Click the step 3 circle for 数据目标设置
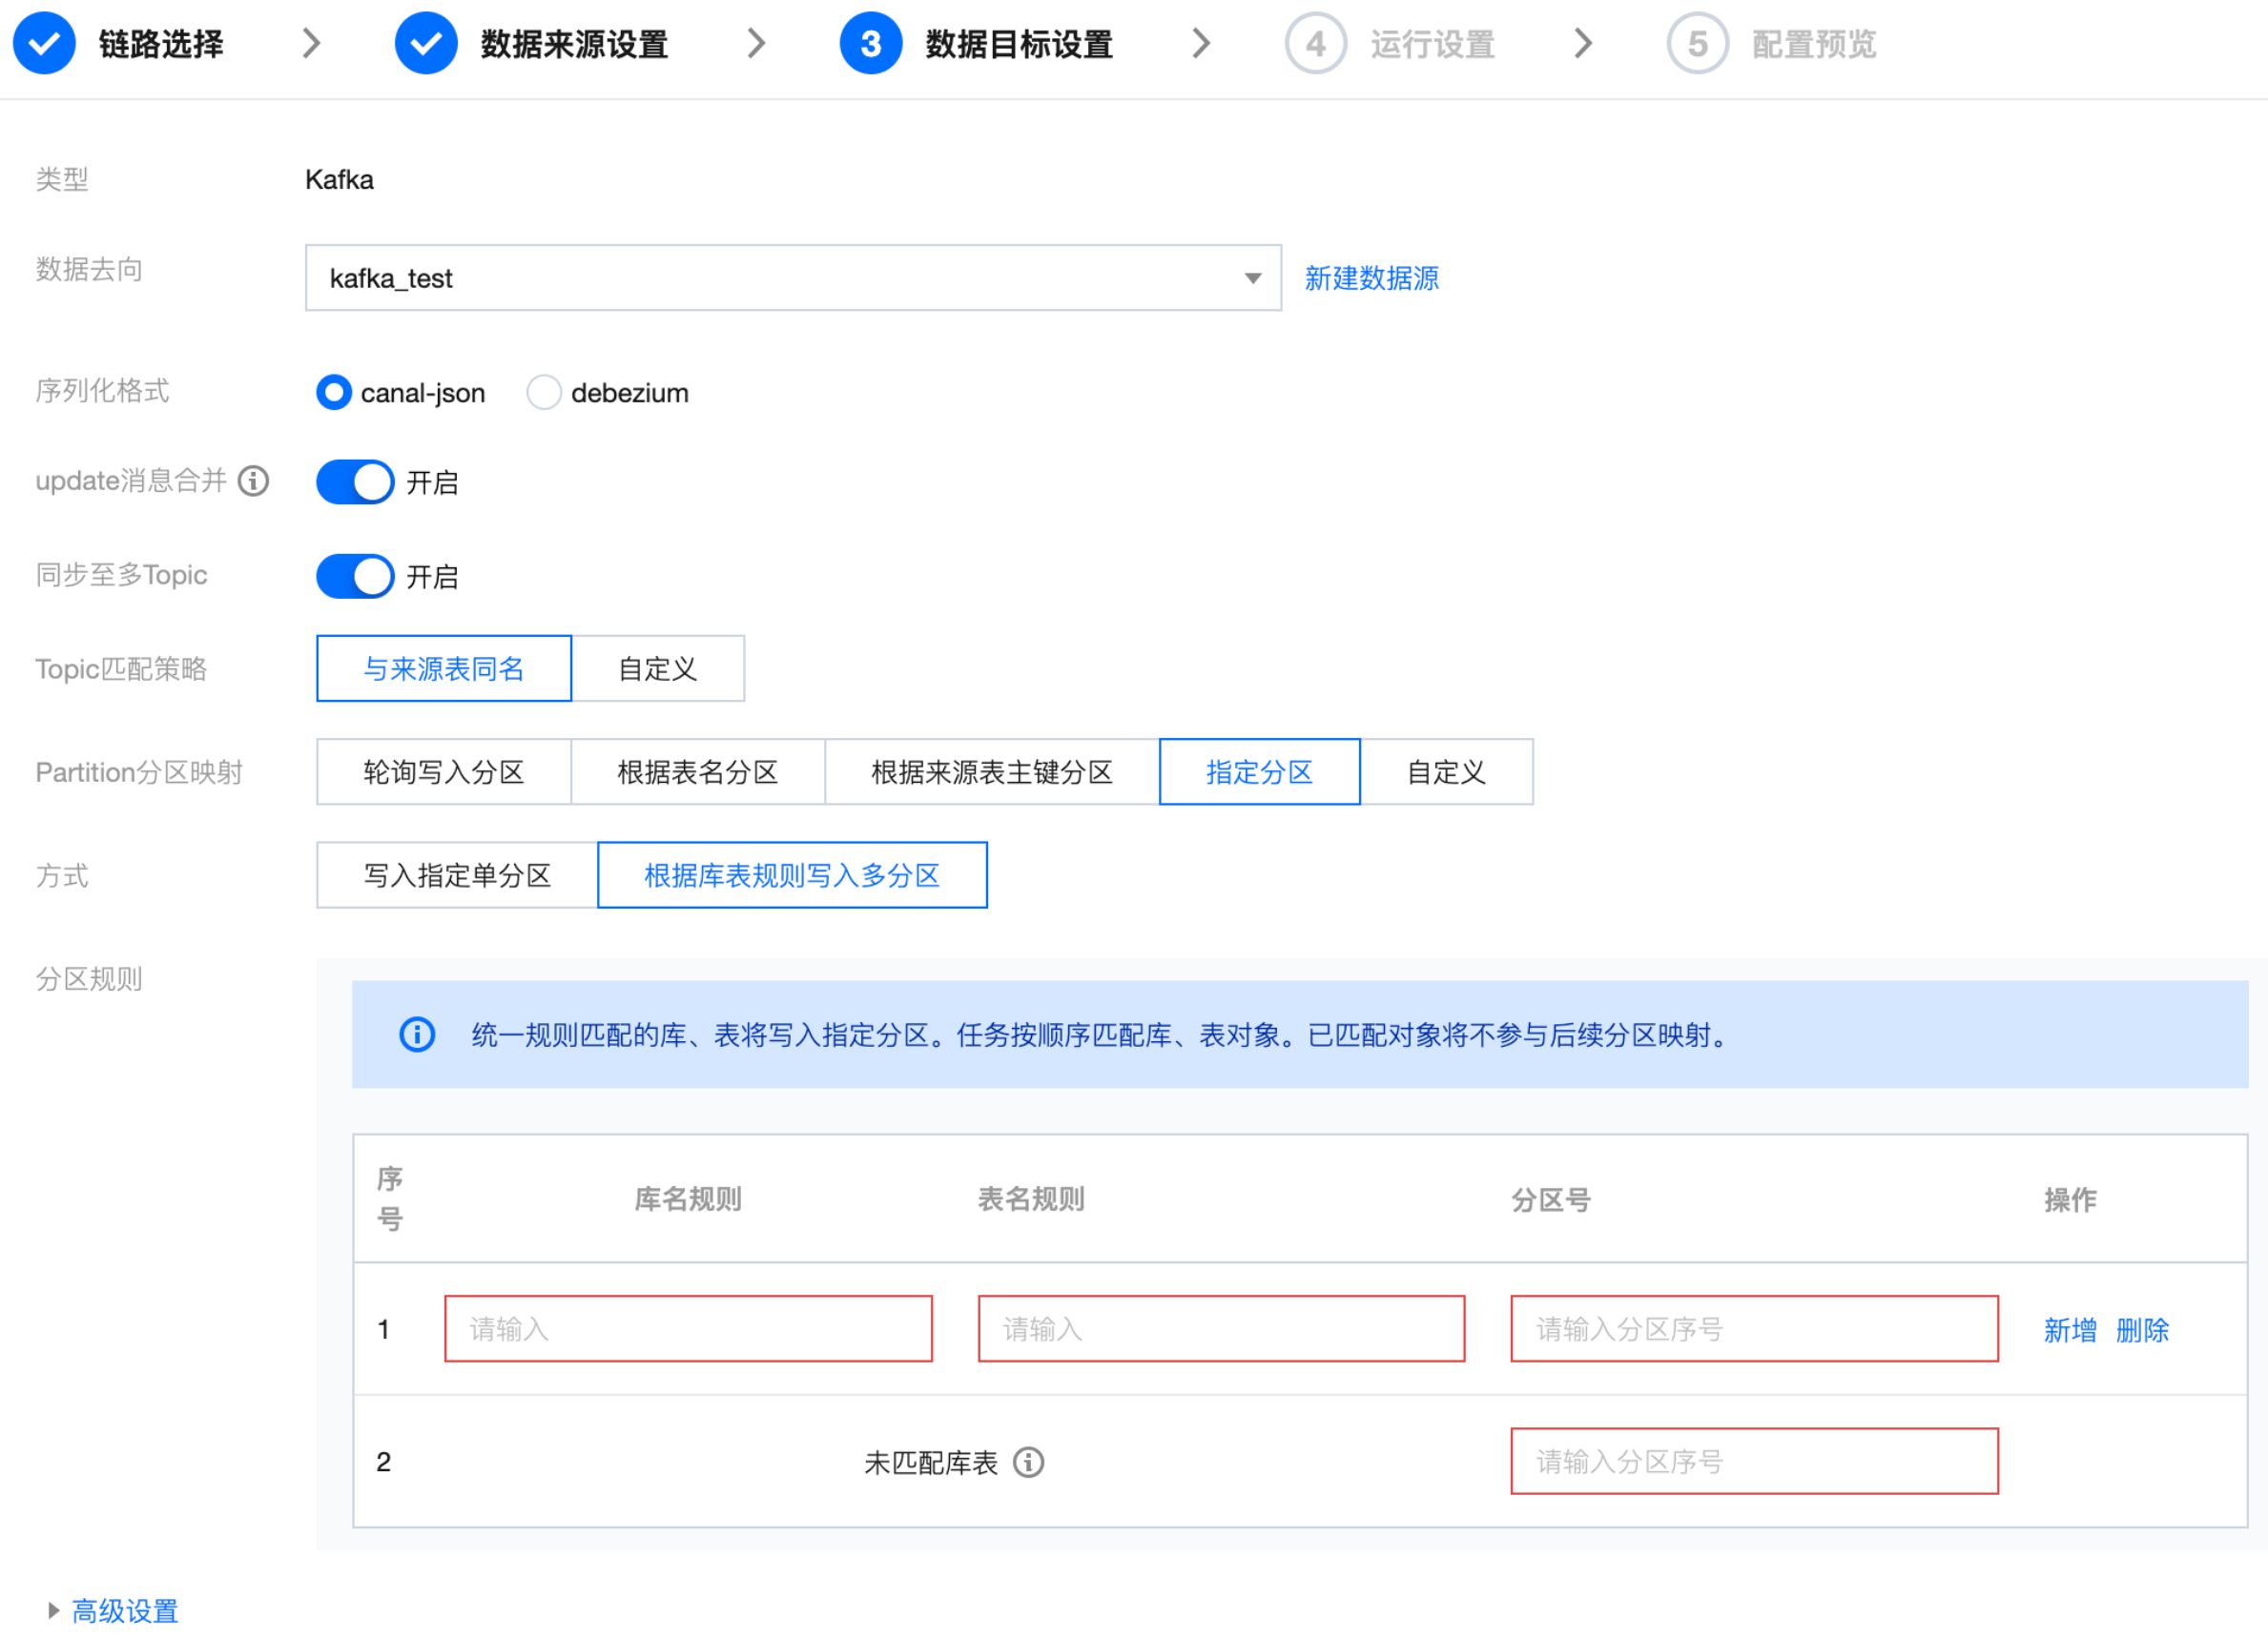Viewport: 2268px width, 1639px height. point(870,44)
